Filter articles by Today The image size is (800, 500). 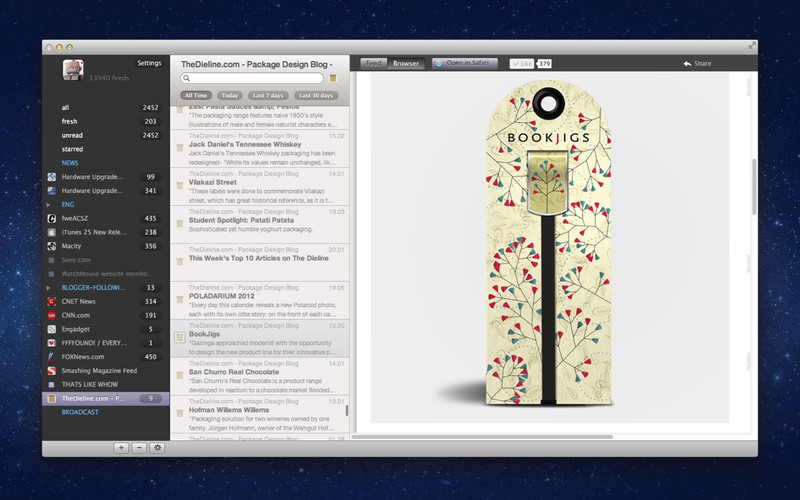(x=230, y=95)
